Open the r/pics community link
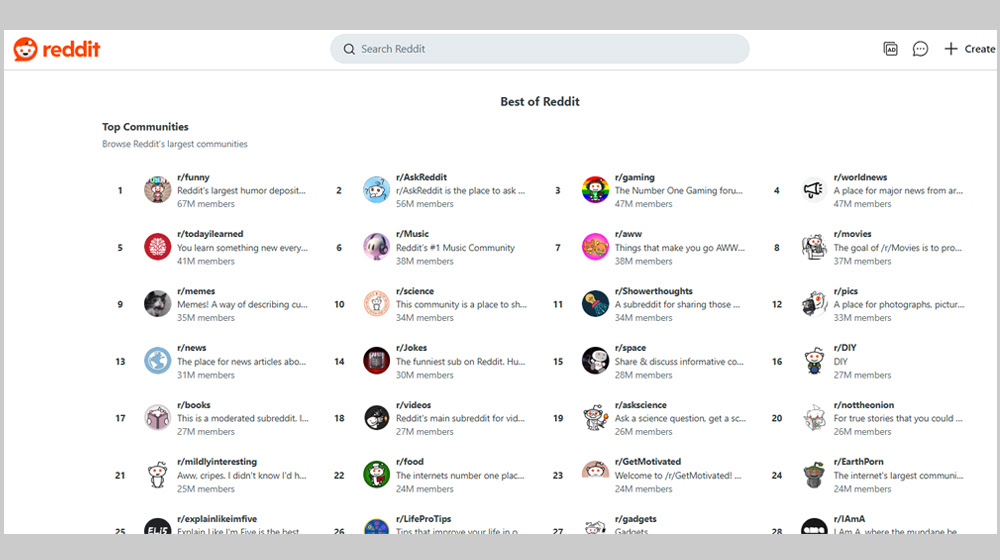This screenshot has width=1000, height=560. 846,291
